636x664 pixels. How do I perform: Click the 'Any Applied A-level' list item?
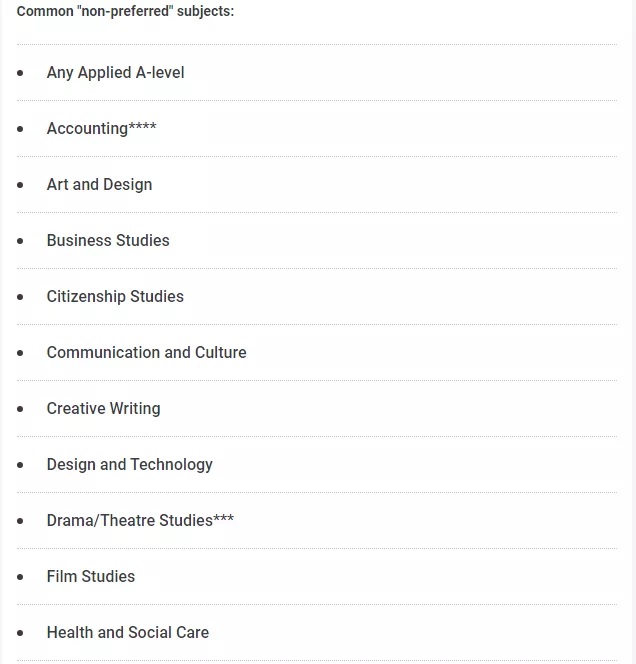[x=115, y=73]
